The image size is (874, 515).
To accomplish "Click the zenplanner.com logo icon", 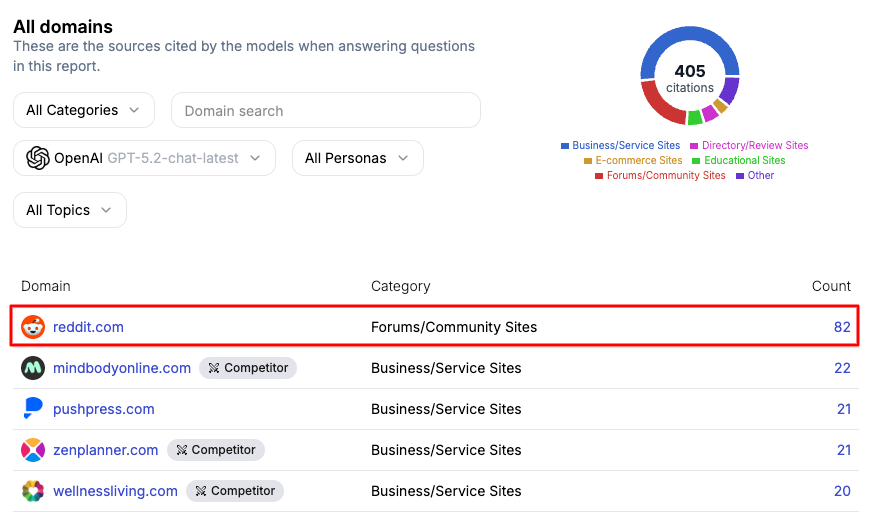I will tap(33, 450).
